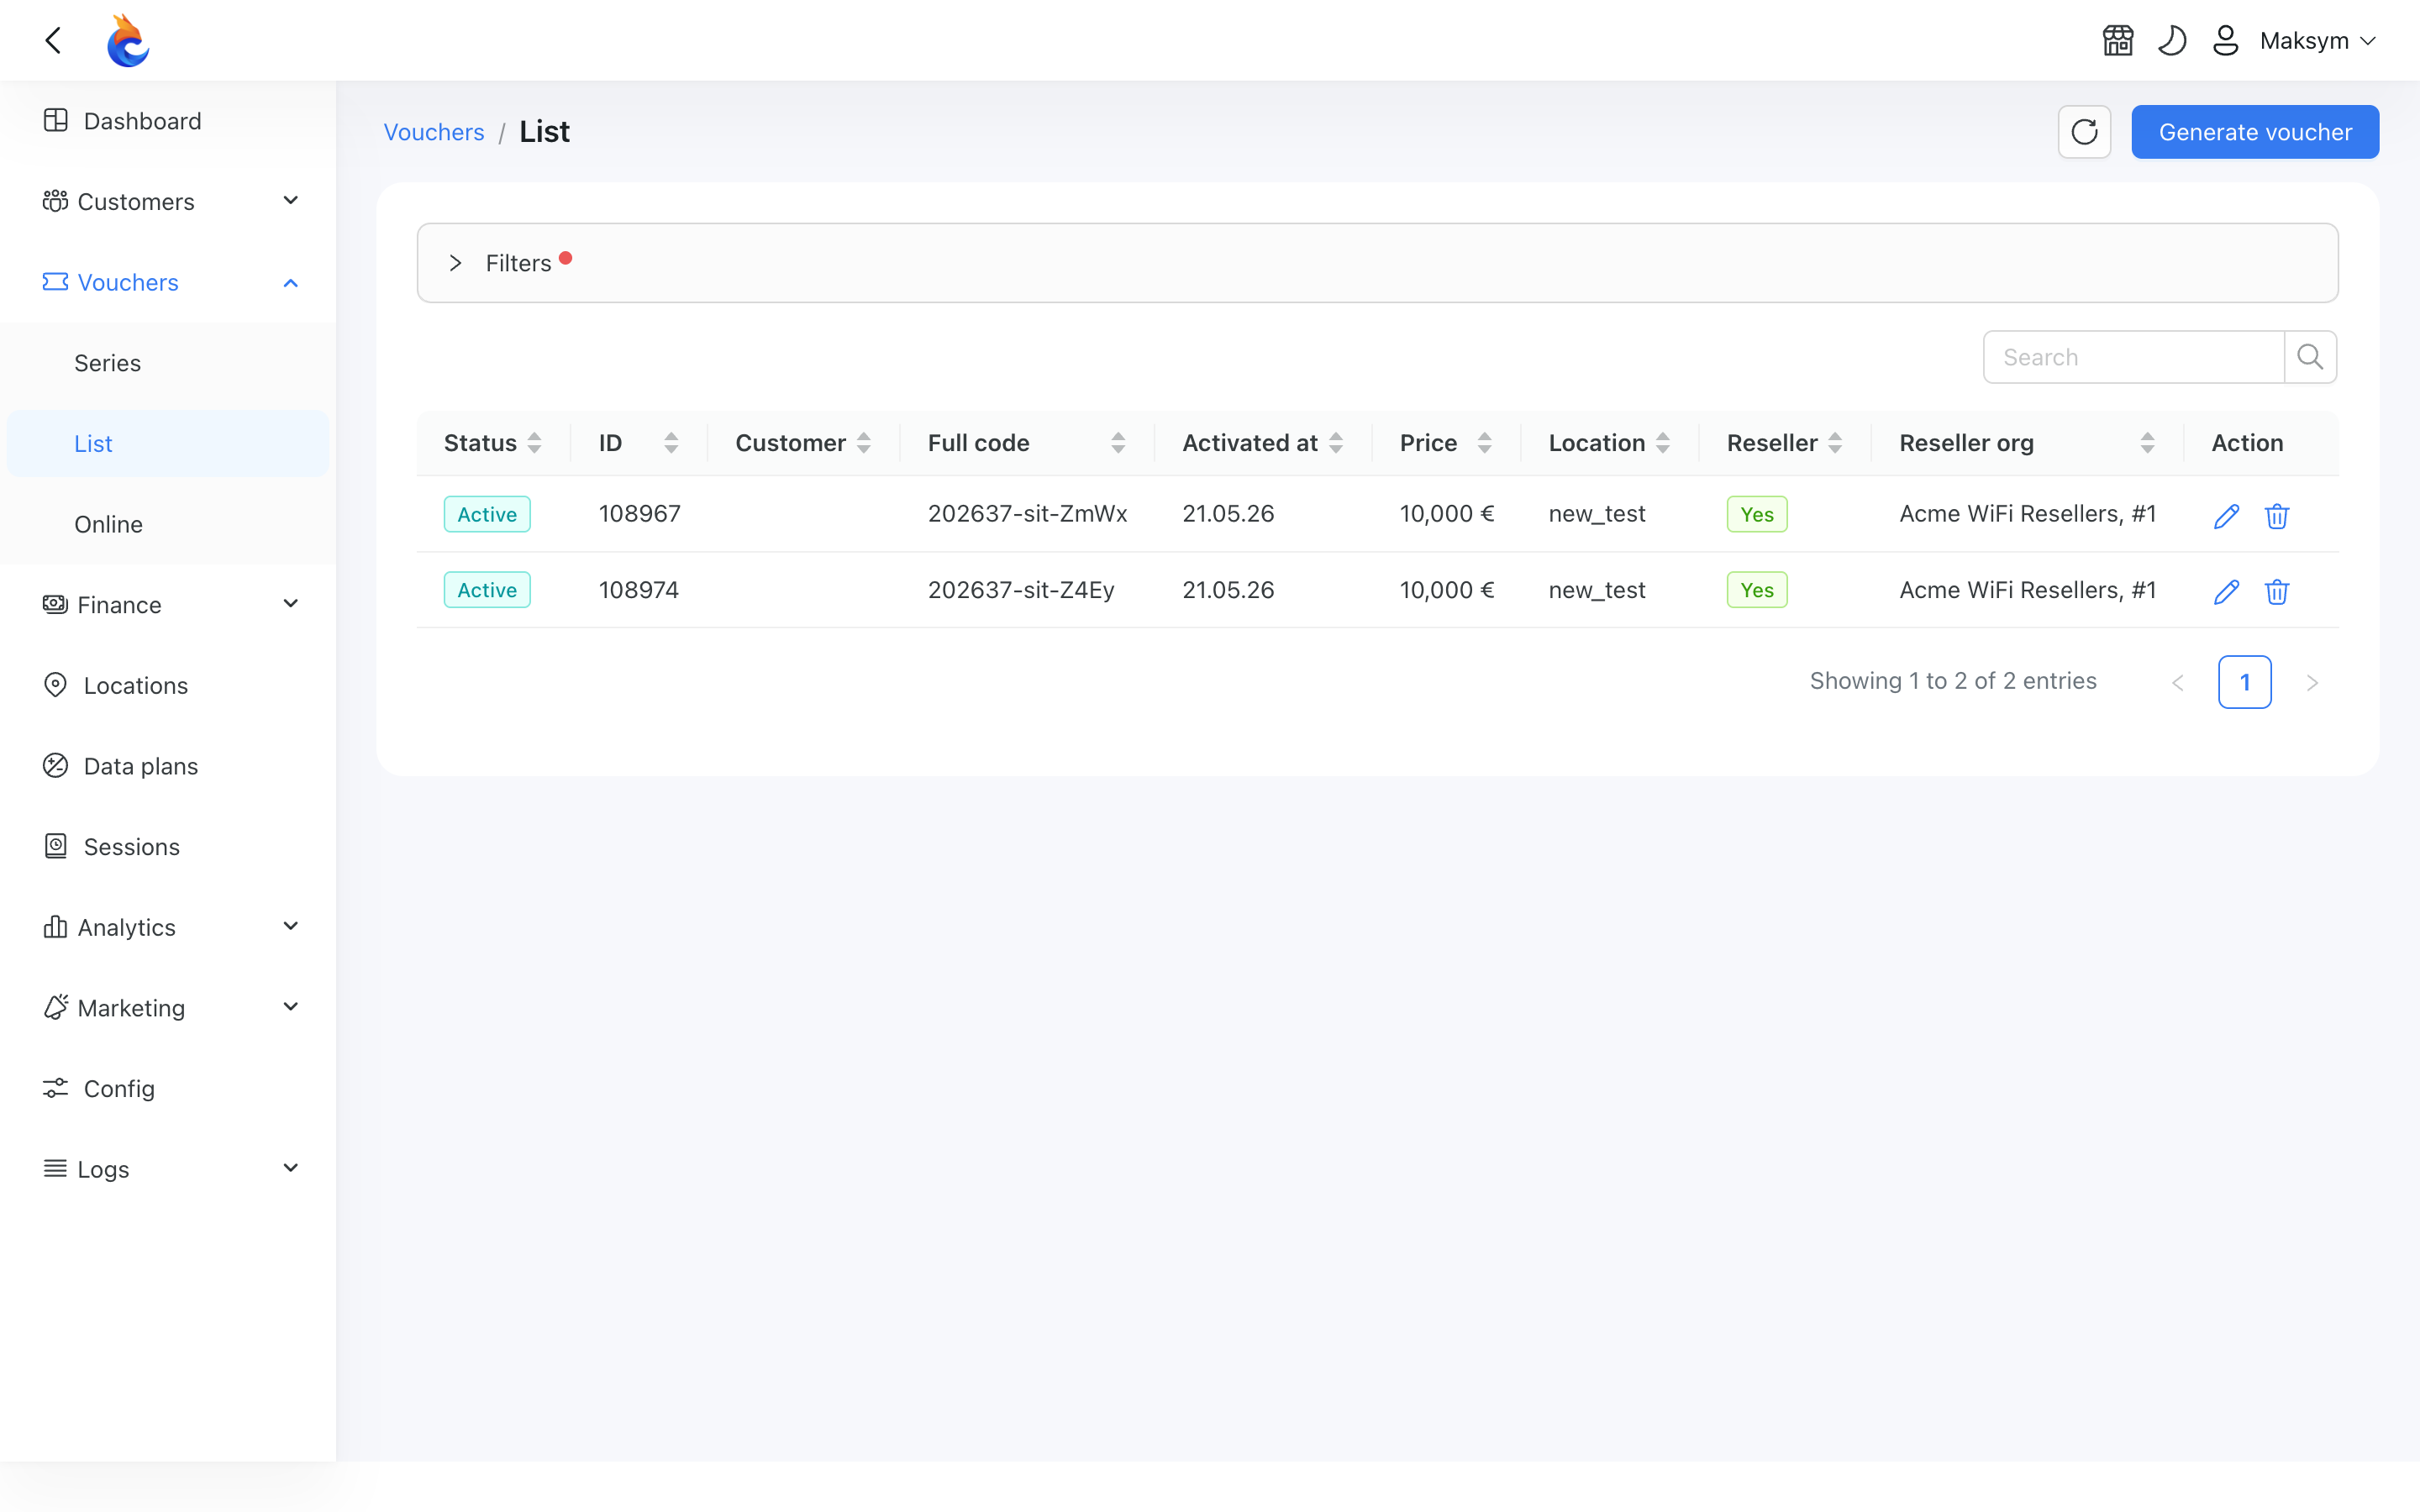Click price 10,000 € of voucher 108967

click(x=1447, y=514)
